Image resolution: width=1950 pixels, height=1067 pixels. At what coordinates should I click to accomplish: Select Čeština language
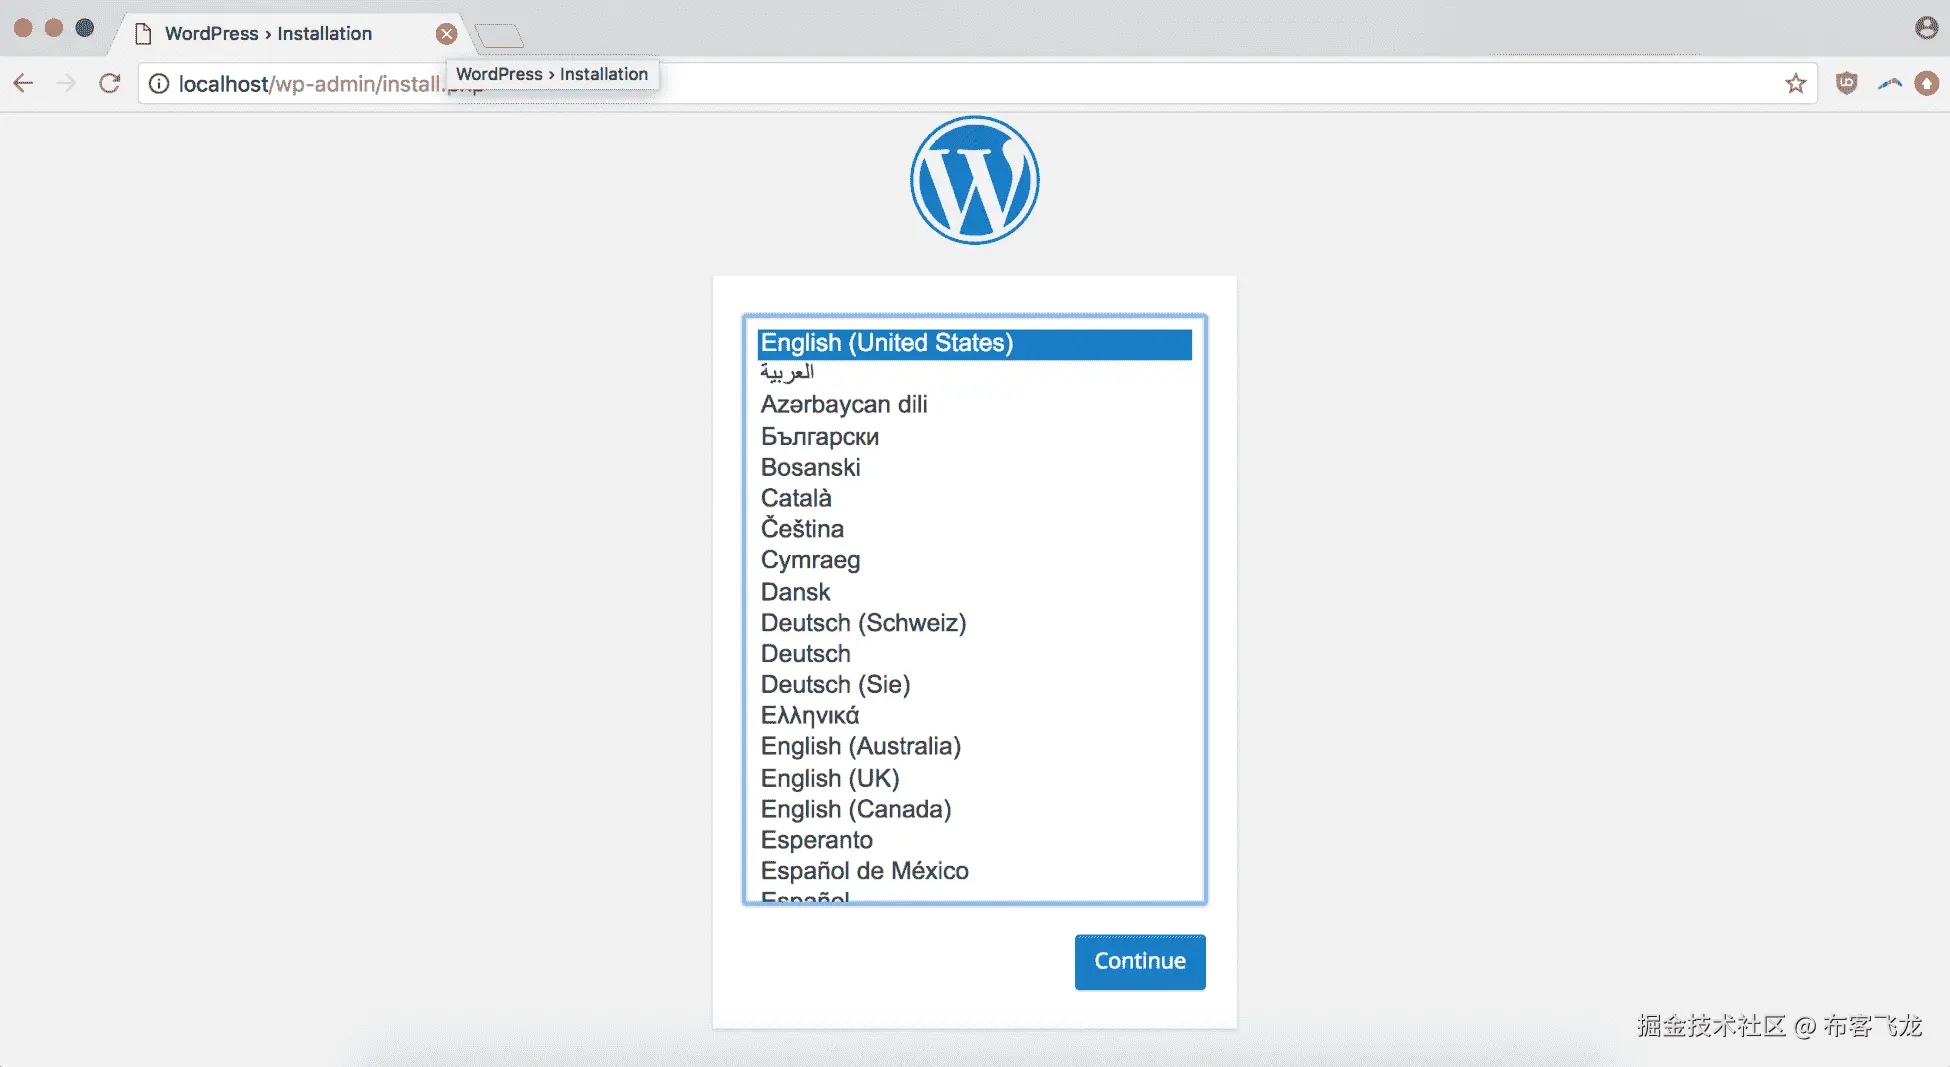click(x=975, y=529)
